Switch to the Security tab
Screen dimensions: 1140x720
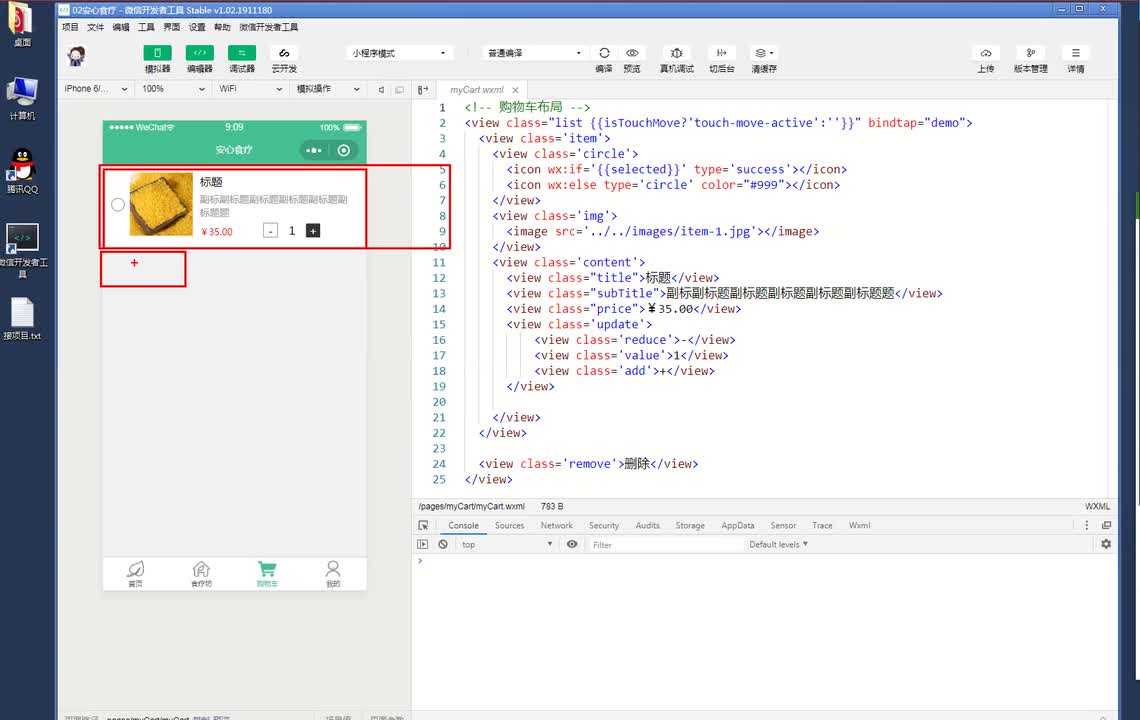pos(603,525)
